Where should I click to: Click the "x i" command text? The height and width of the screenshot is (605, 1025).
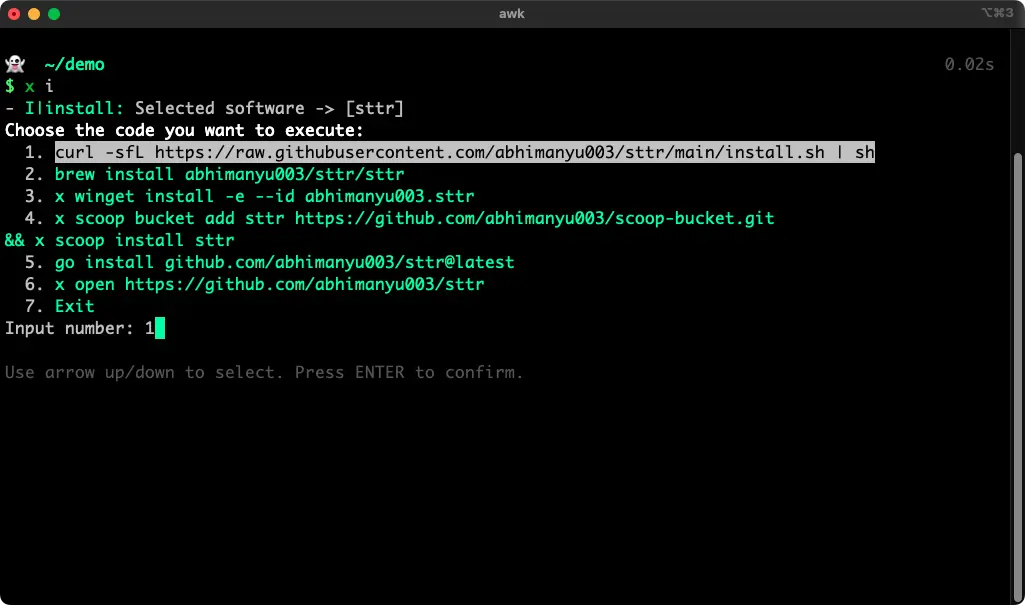[39, 86]
